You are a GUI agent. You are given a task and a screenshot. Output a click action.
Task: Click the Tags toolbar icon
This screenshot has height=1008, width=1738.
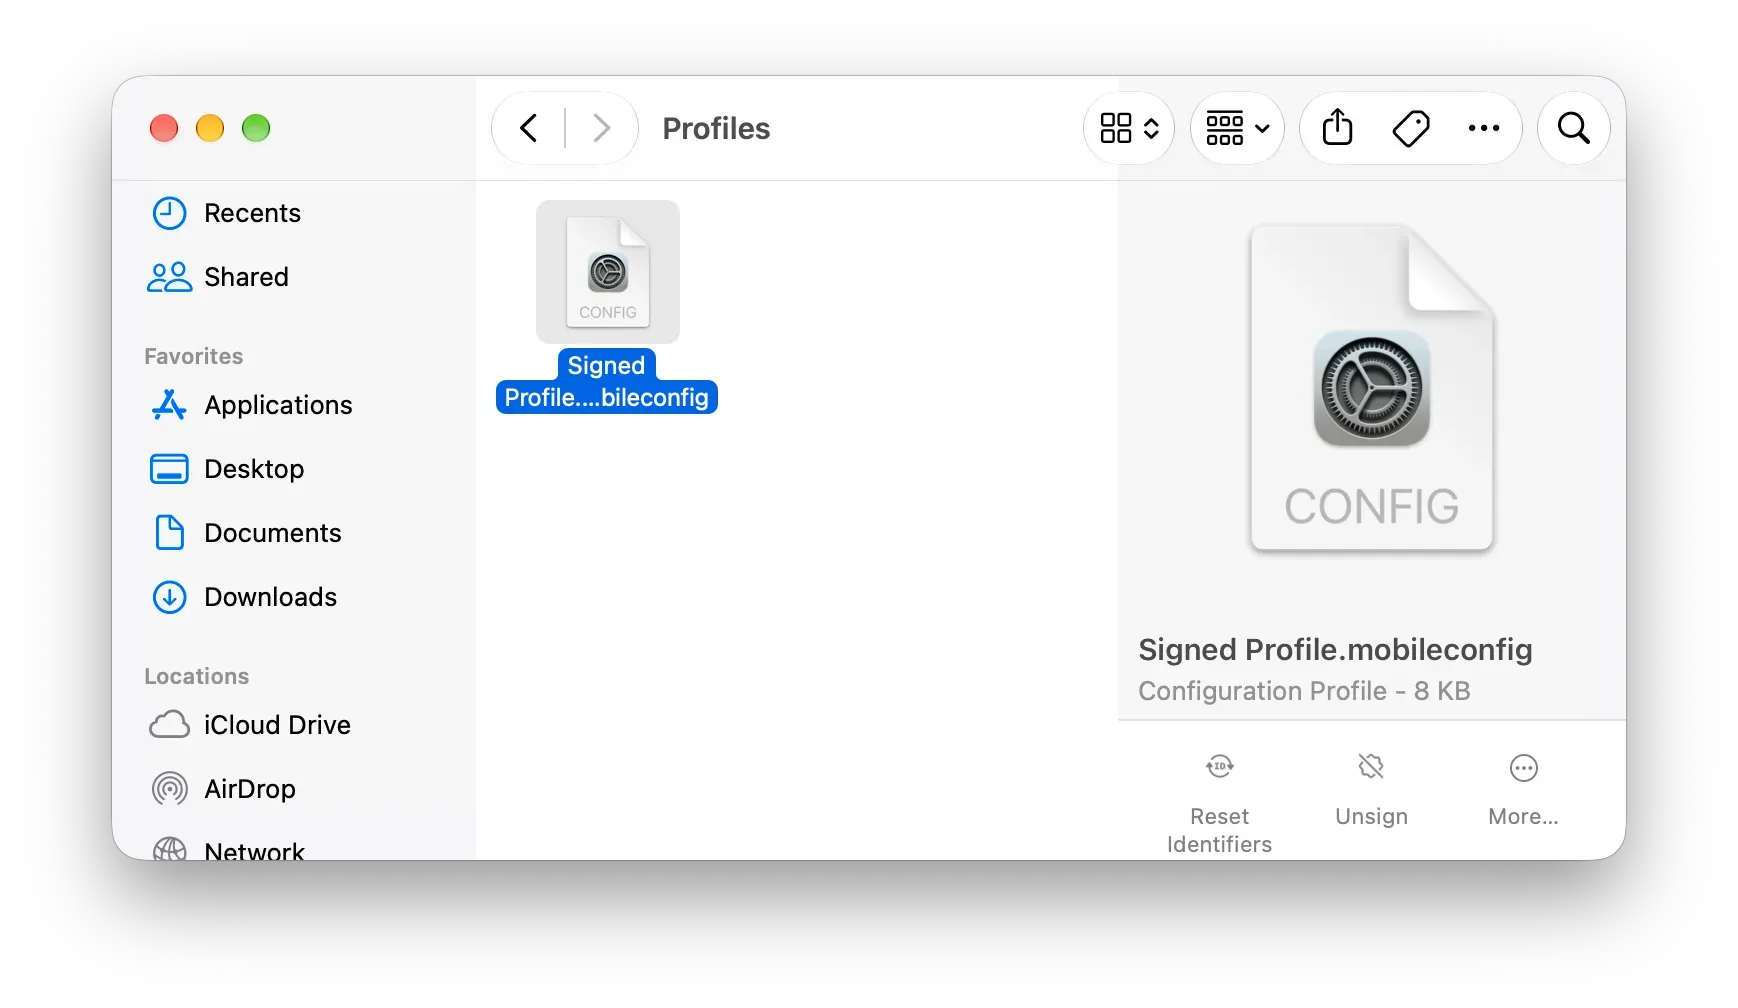coord(1411,128)
